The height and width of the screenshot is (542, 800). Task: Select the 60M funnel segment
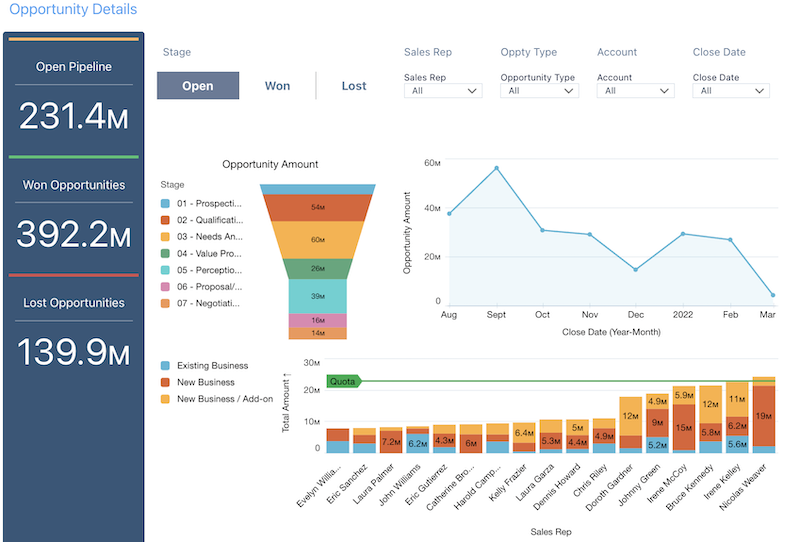[x=317, y=240]
